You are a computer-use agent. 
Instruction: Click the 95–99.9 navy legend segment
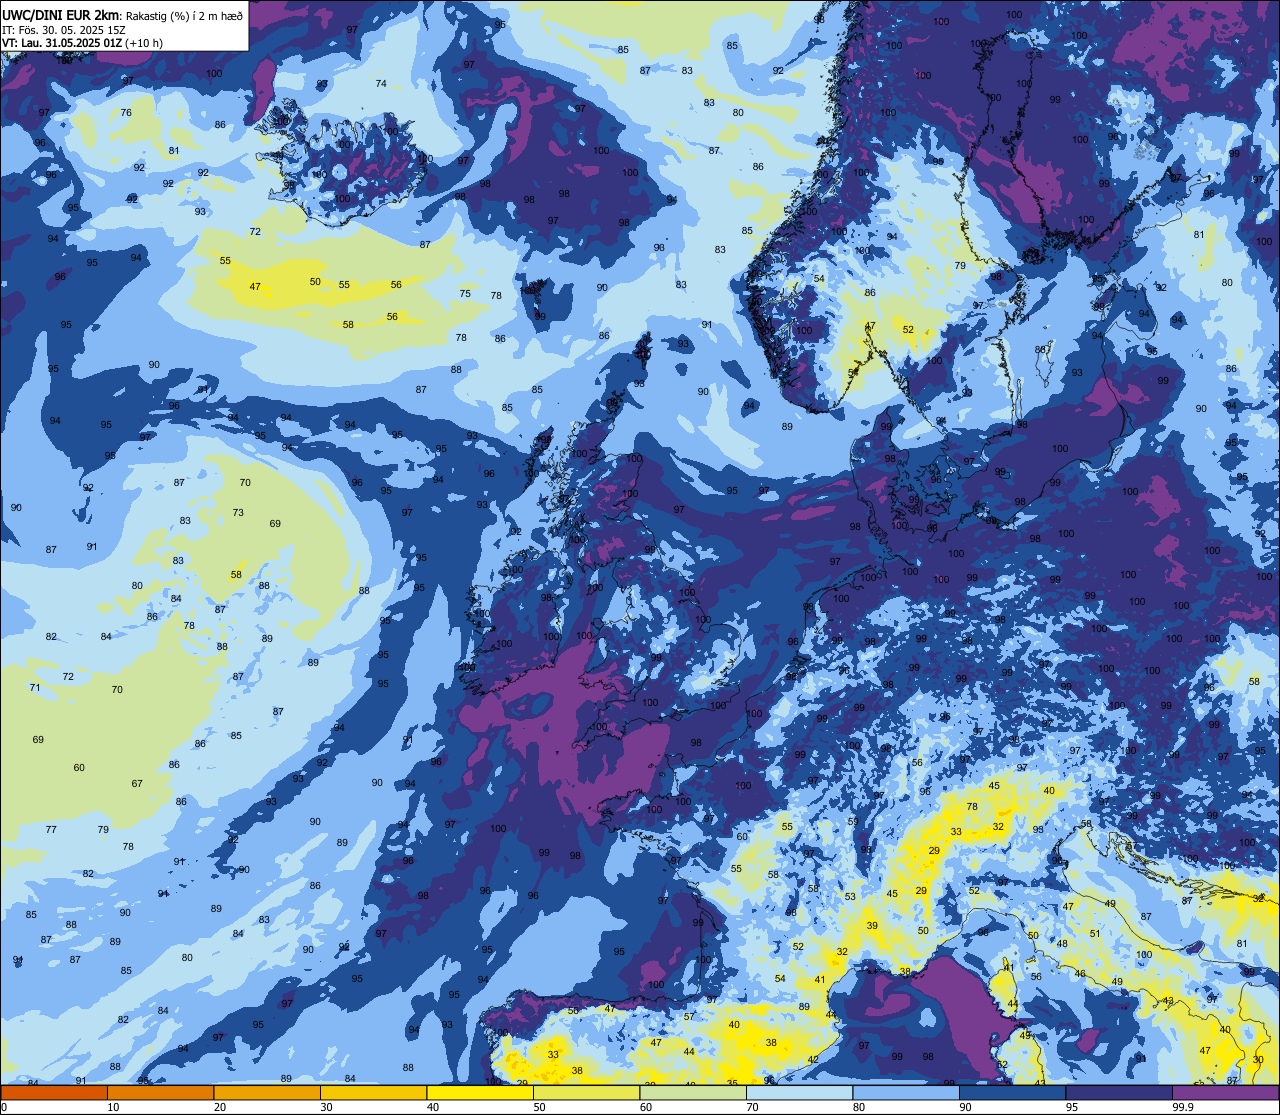[x=1119, y=1092]
